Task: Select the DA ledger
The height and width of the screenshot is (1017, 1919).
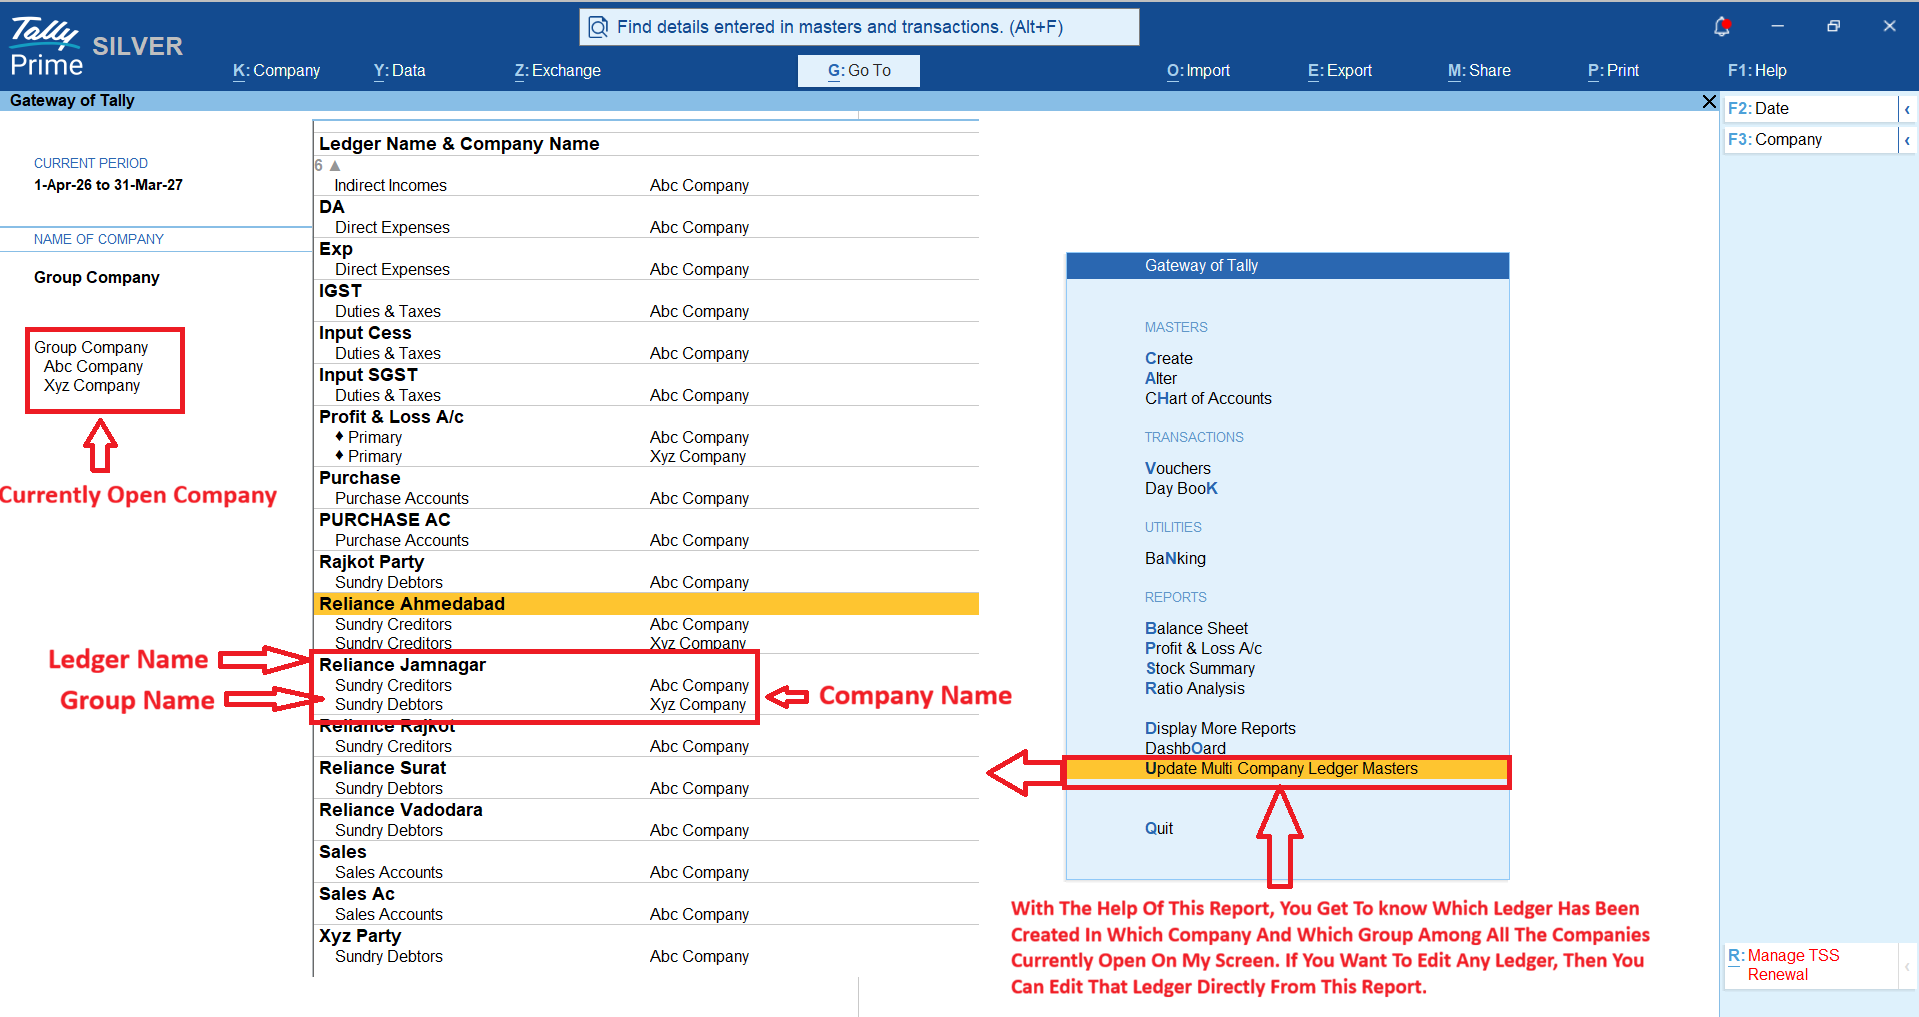Action: pyautogui.click(x=331, y=207)
